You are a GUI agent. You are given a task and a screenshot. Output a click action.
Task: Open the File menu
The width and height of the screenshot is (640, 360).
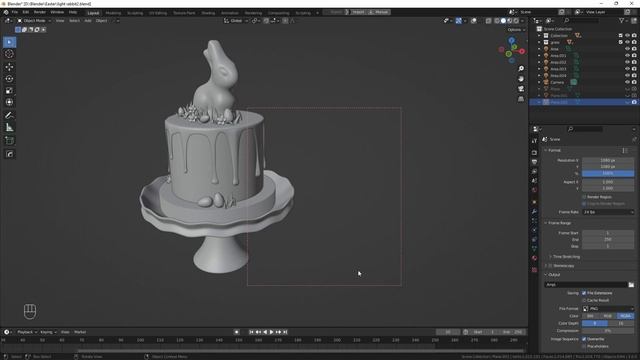click(15, 12)
